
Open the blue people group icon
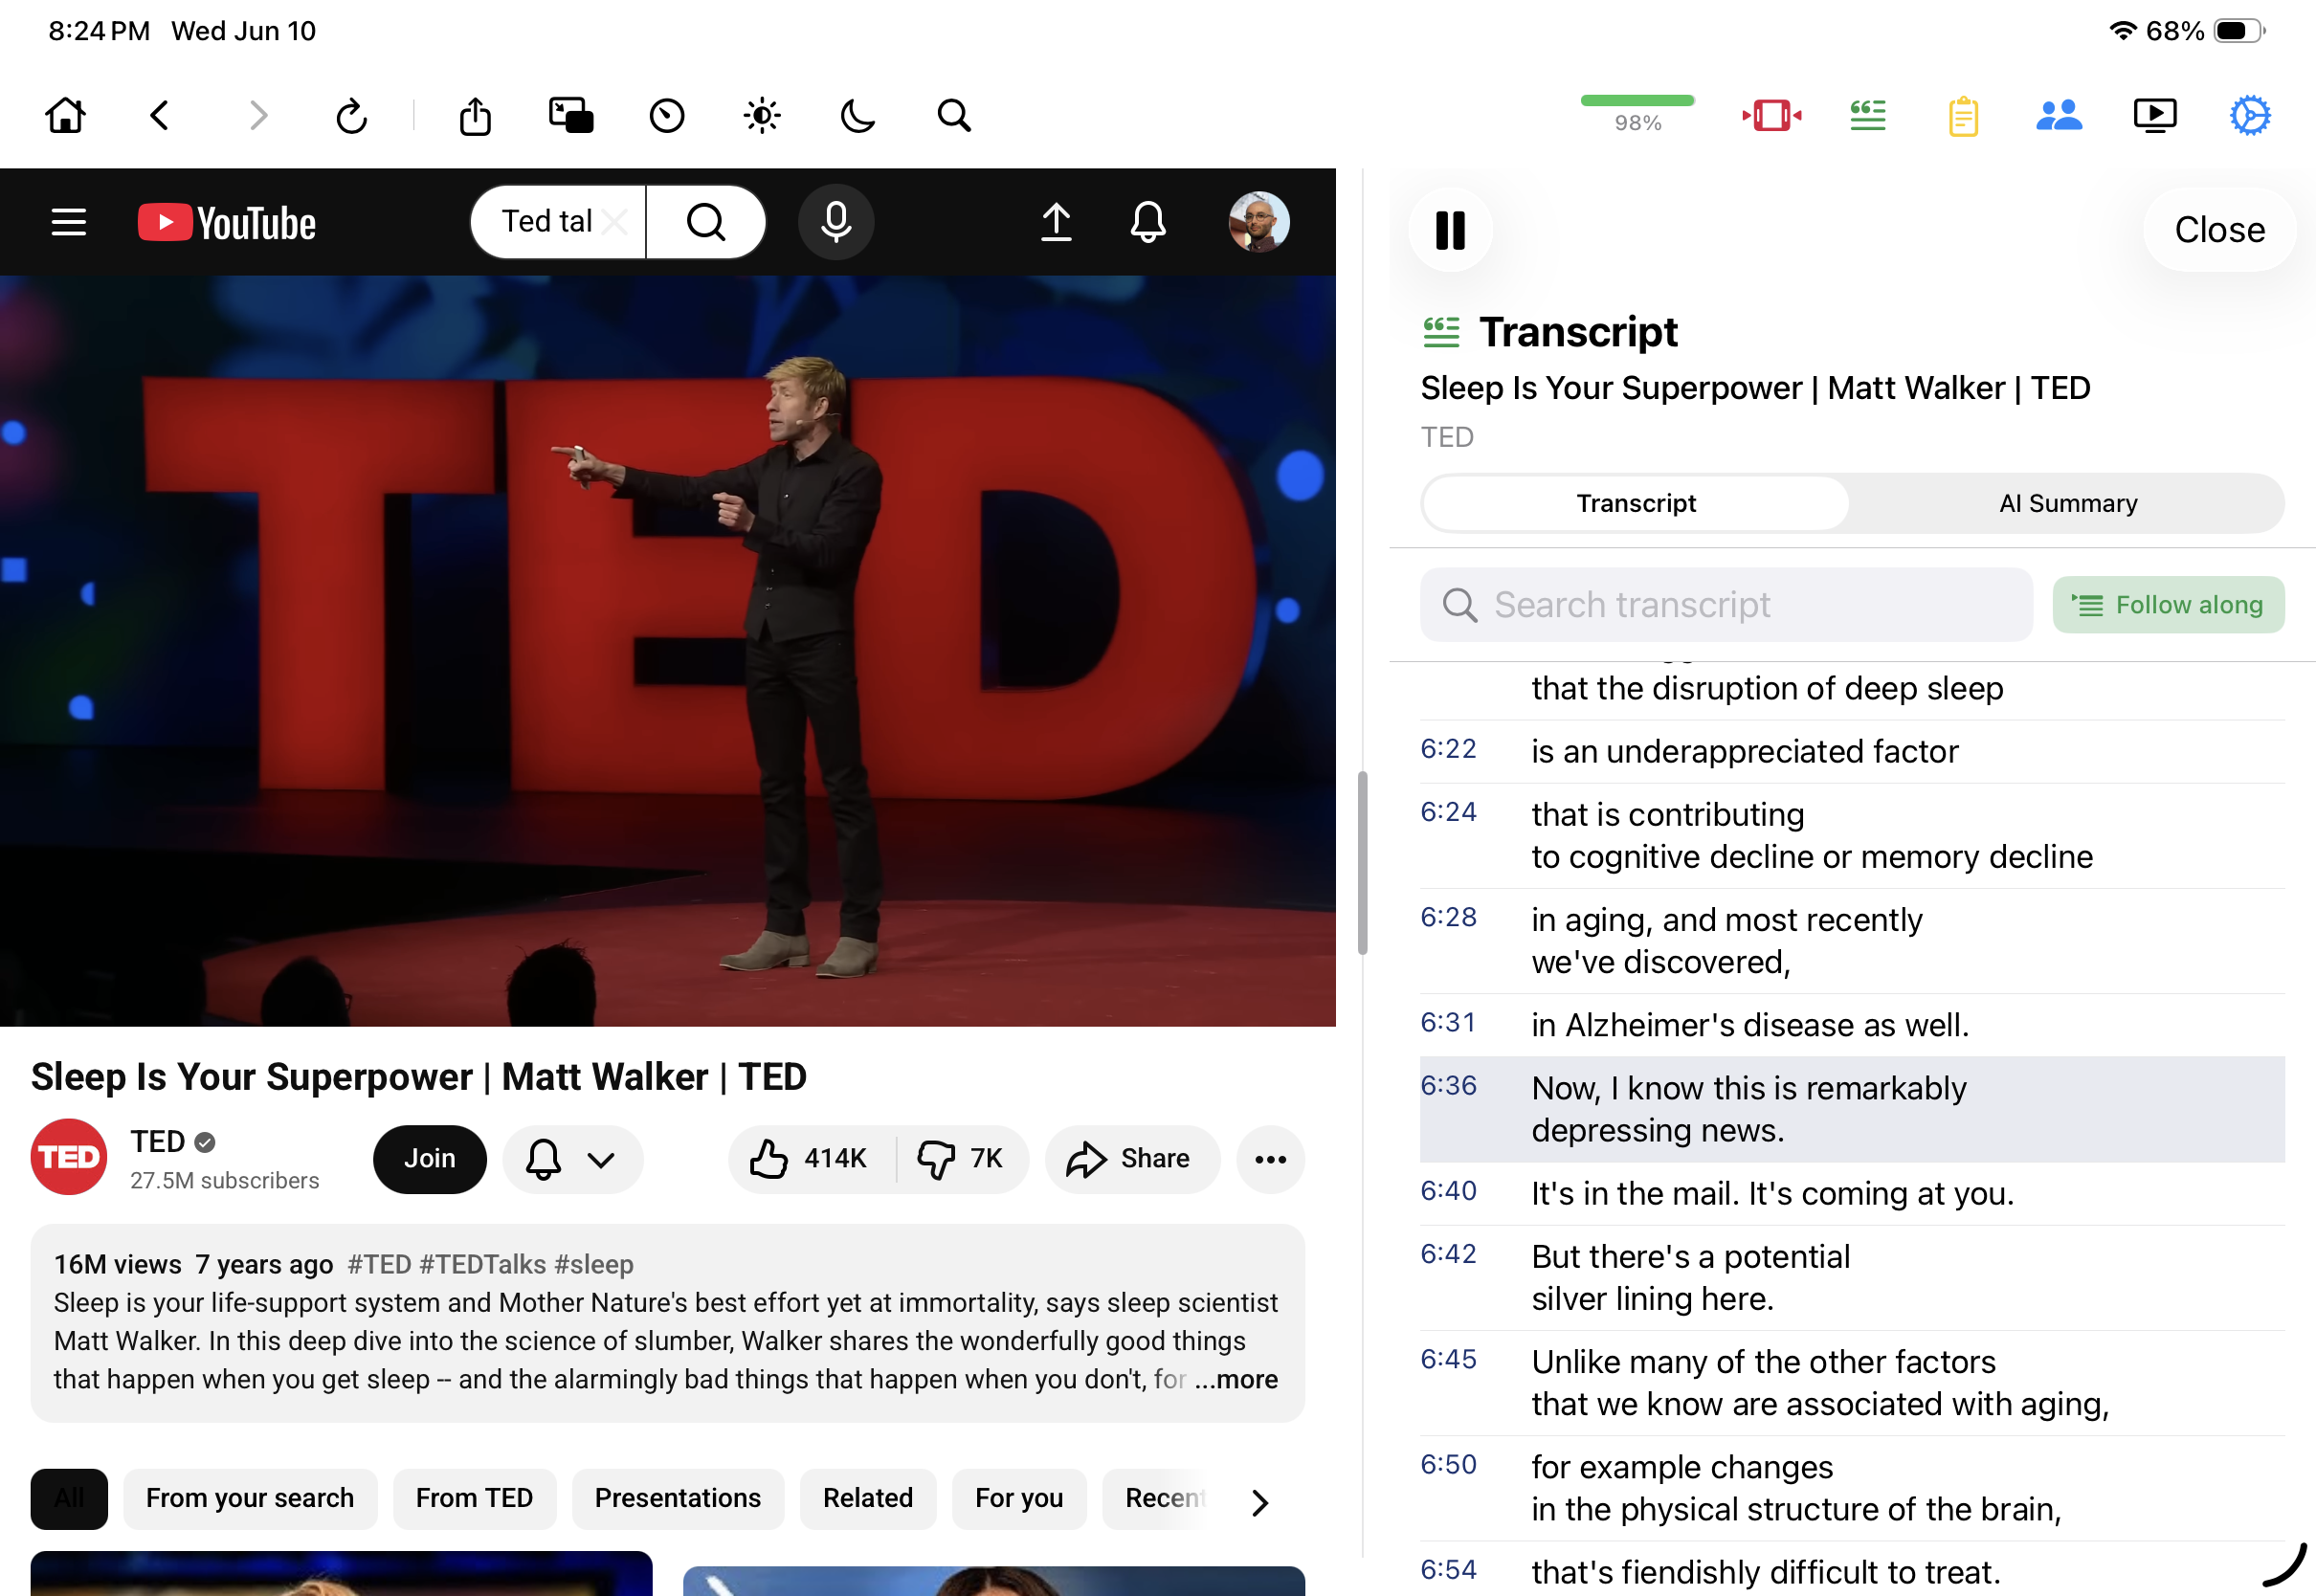pos(2058,115)
